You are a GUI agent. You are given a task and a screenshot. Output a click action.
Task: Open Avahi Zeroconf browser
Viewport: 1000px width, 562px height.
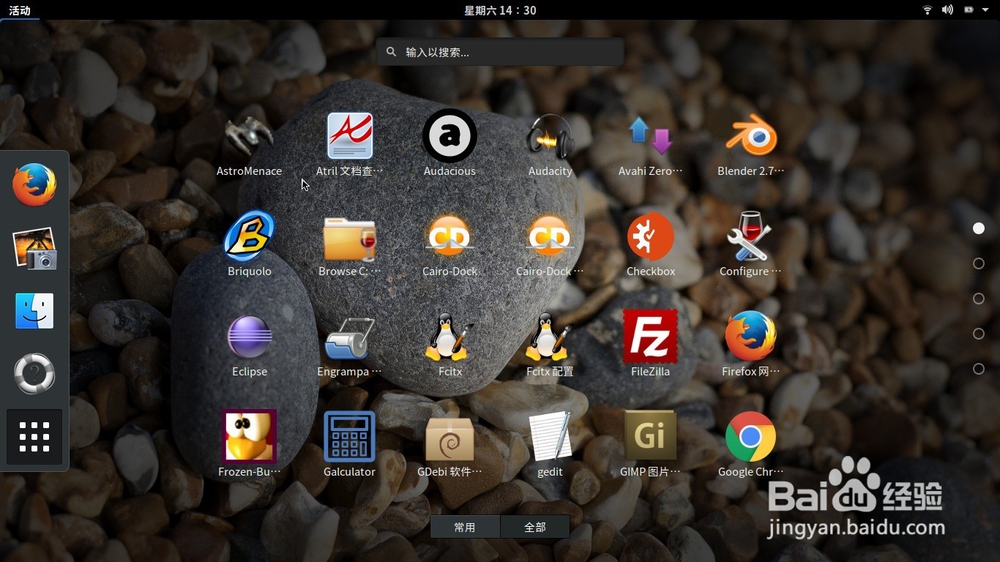[x=650, y=144]
